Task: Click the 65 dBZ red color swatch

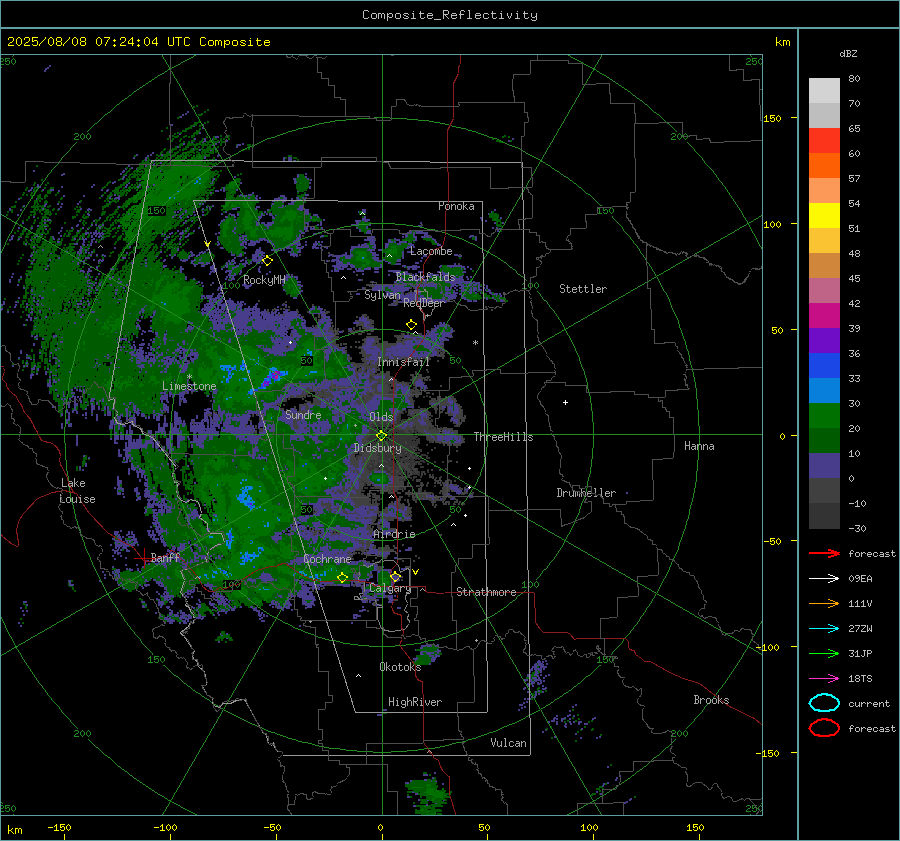Action: coord(824,140)
